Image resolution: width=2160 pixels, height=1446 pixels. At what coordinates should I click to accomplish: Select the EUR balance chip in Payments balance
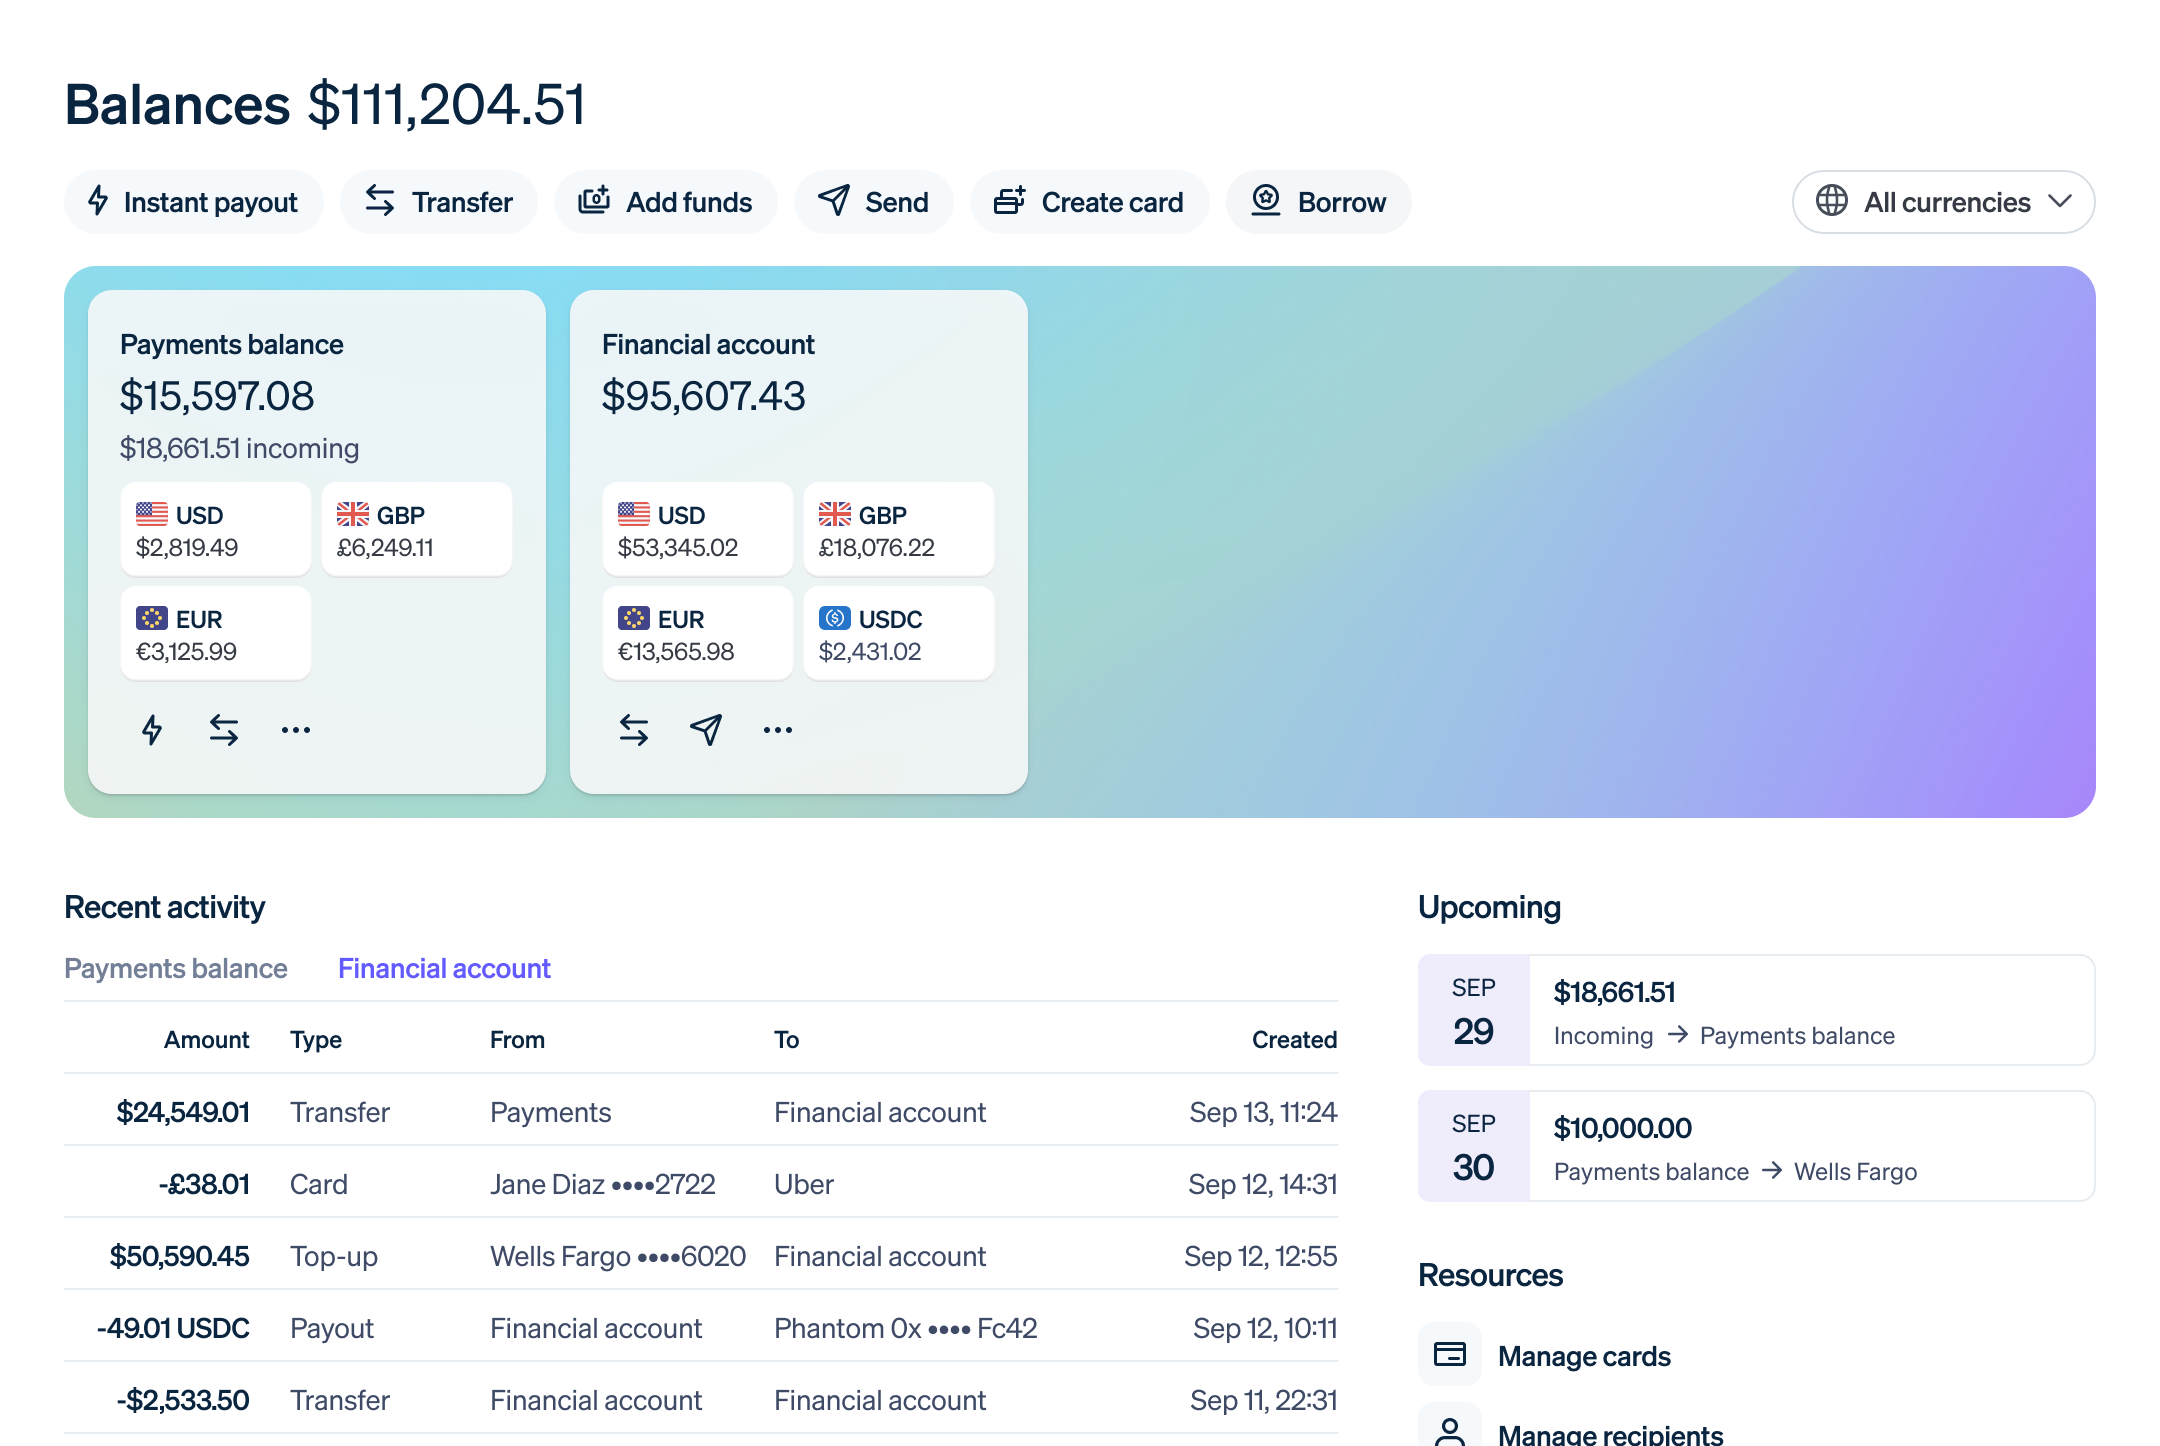point(215,632)
